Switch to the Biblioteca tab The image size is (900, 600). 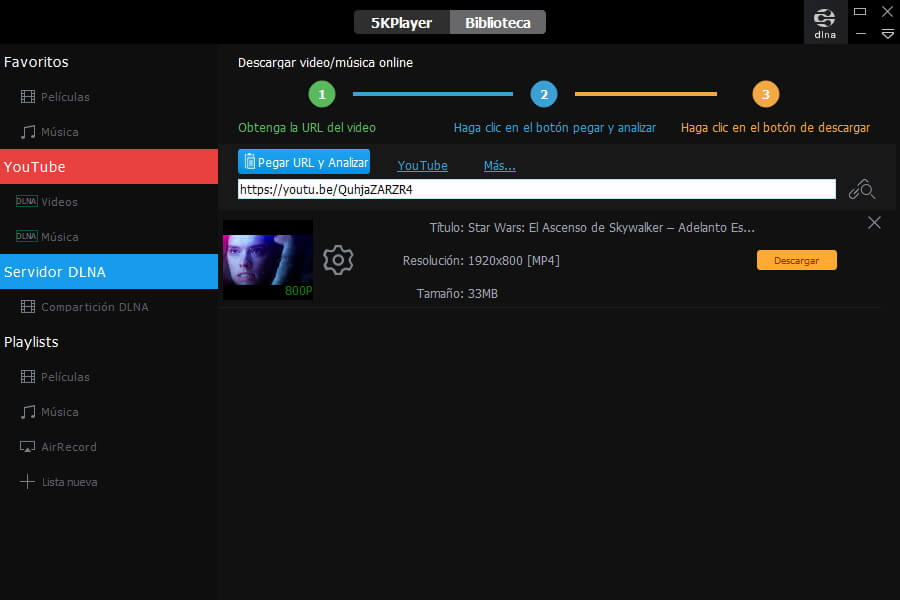498,22
